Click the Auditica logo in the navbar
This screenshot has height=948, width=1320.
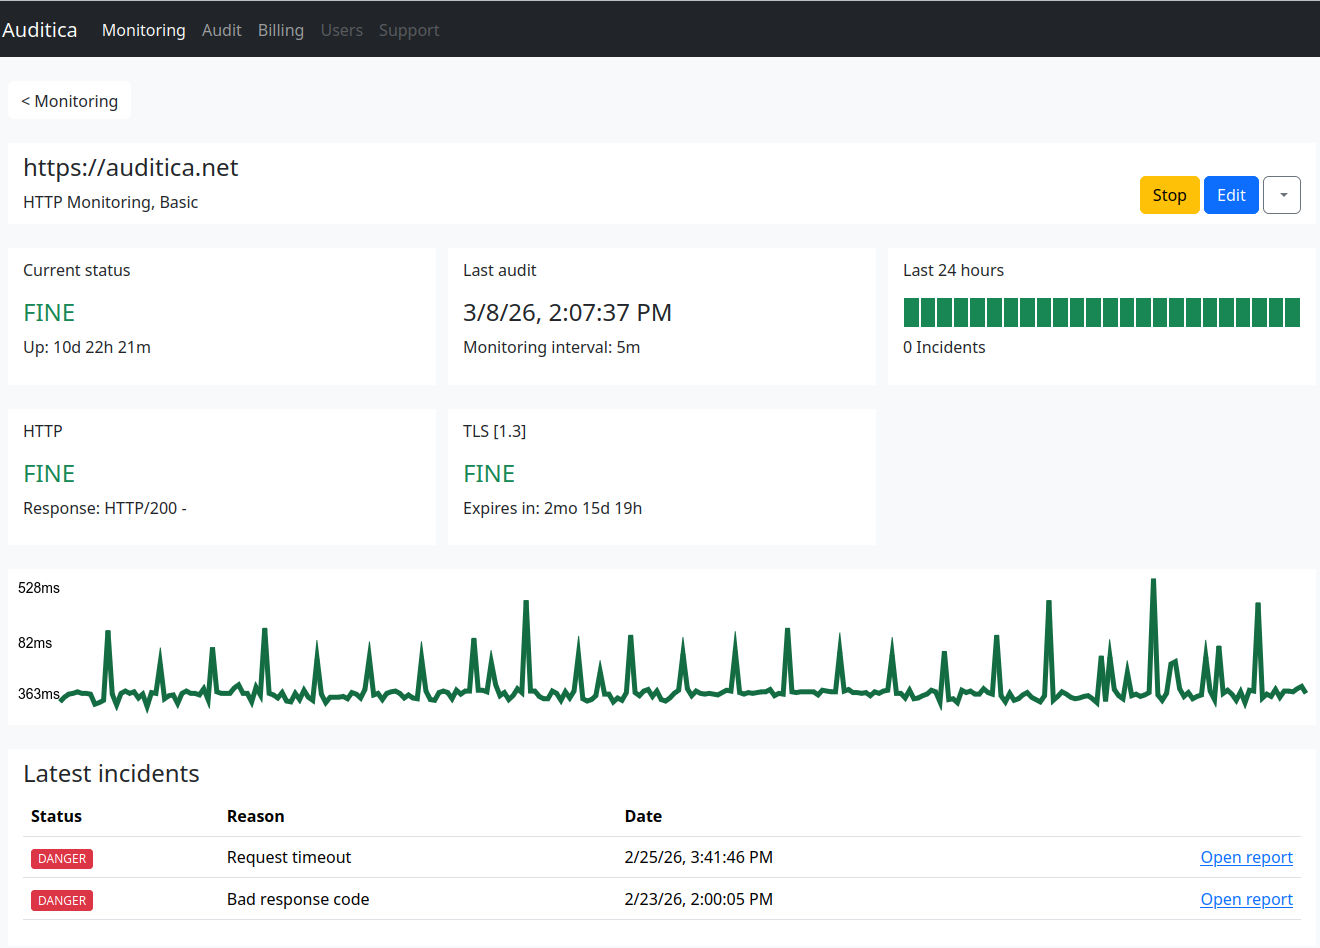(x=40, y=29)
